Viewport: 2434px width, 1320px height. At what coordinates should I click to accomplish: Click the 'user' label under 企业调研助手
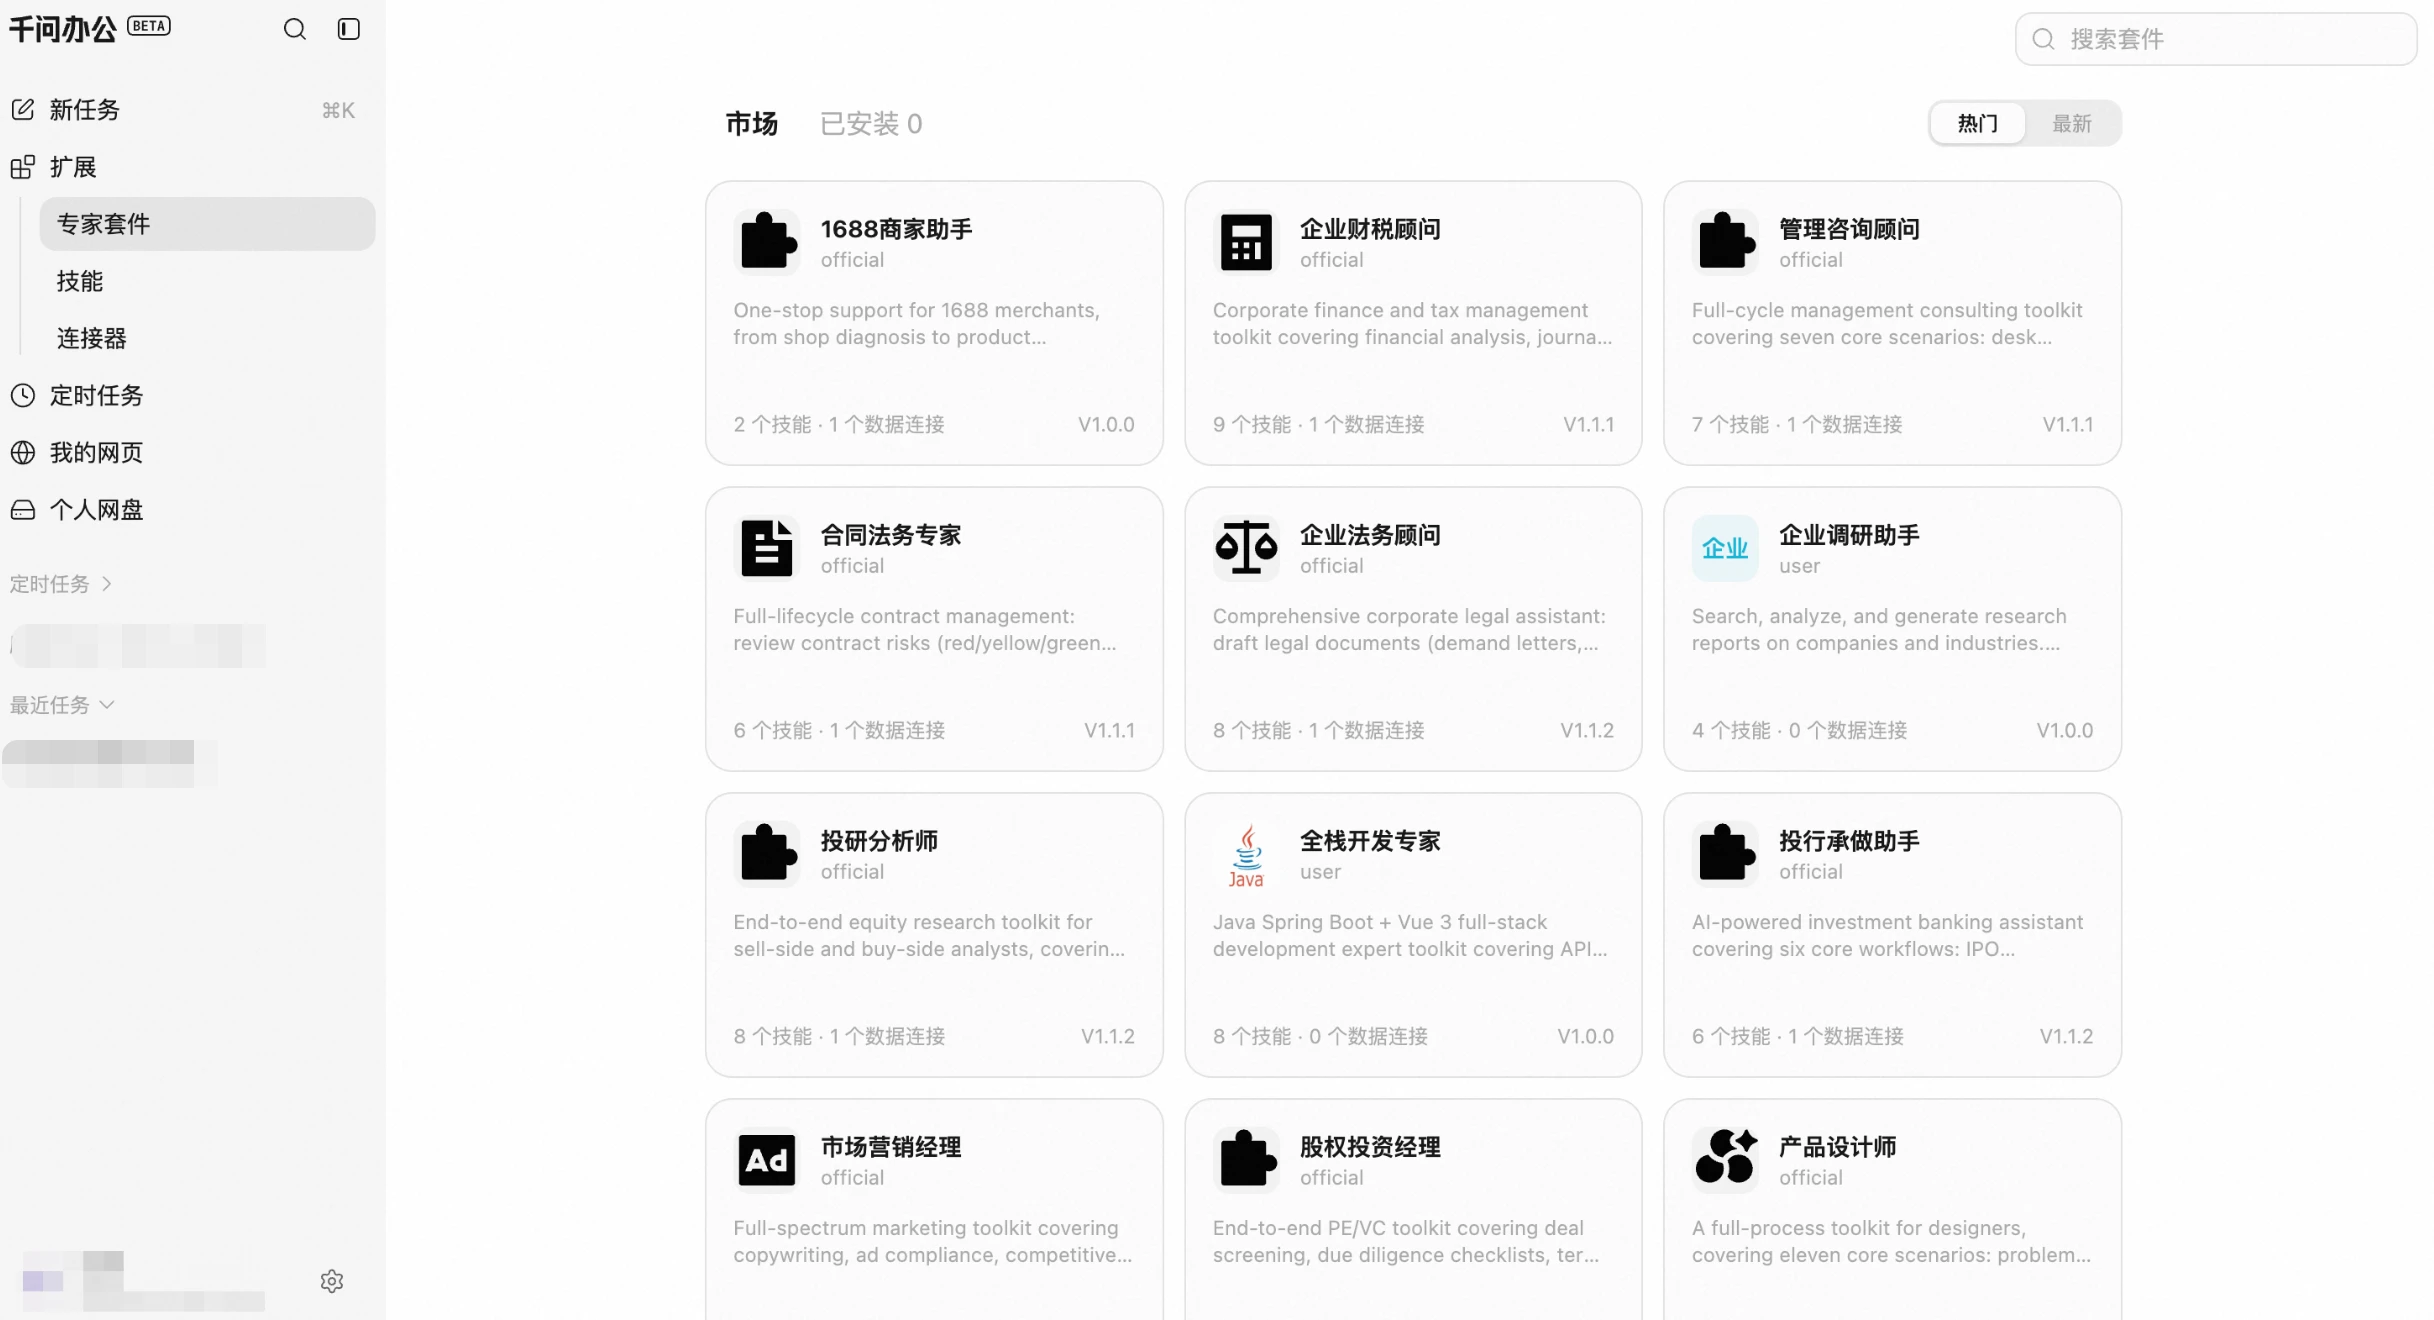(x=1799, y=565)
